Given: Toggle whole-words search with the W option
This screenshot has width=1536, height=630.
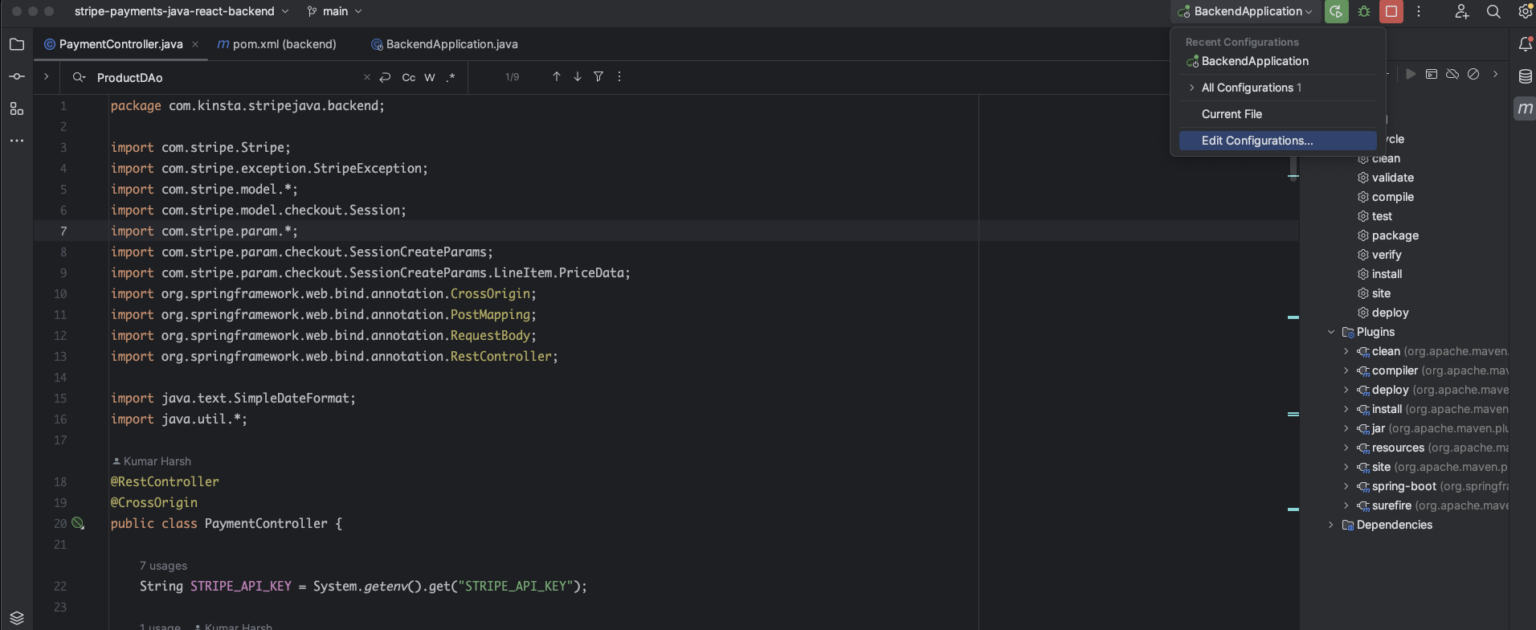Looking at the screenshot, I should coord(429,77).
